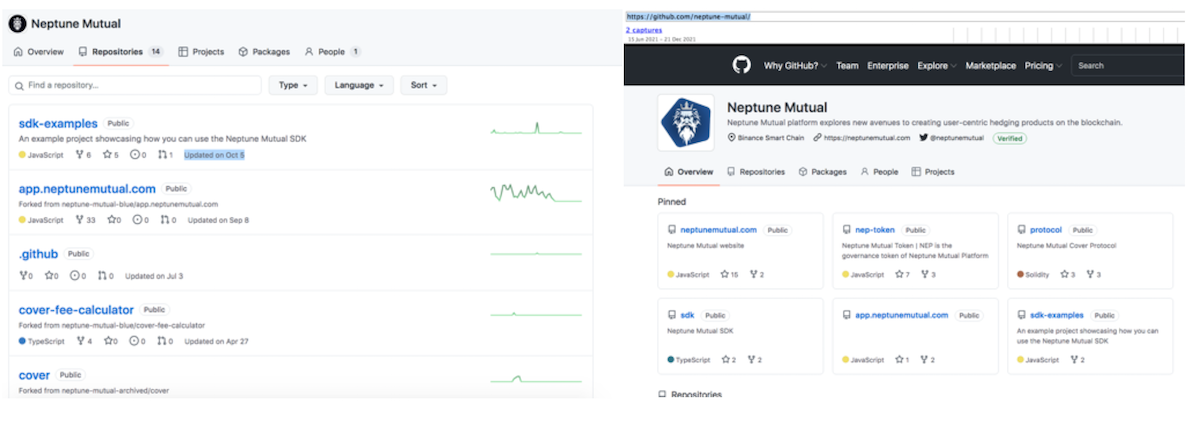Go to the Overview tab beside Repositories 14
This screenshot has width=1200, height=425.
click(x=39, y=52)
